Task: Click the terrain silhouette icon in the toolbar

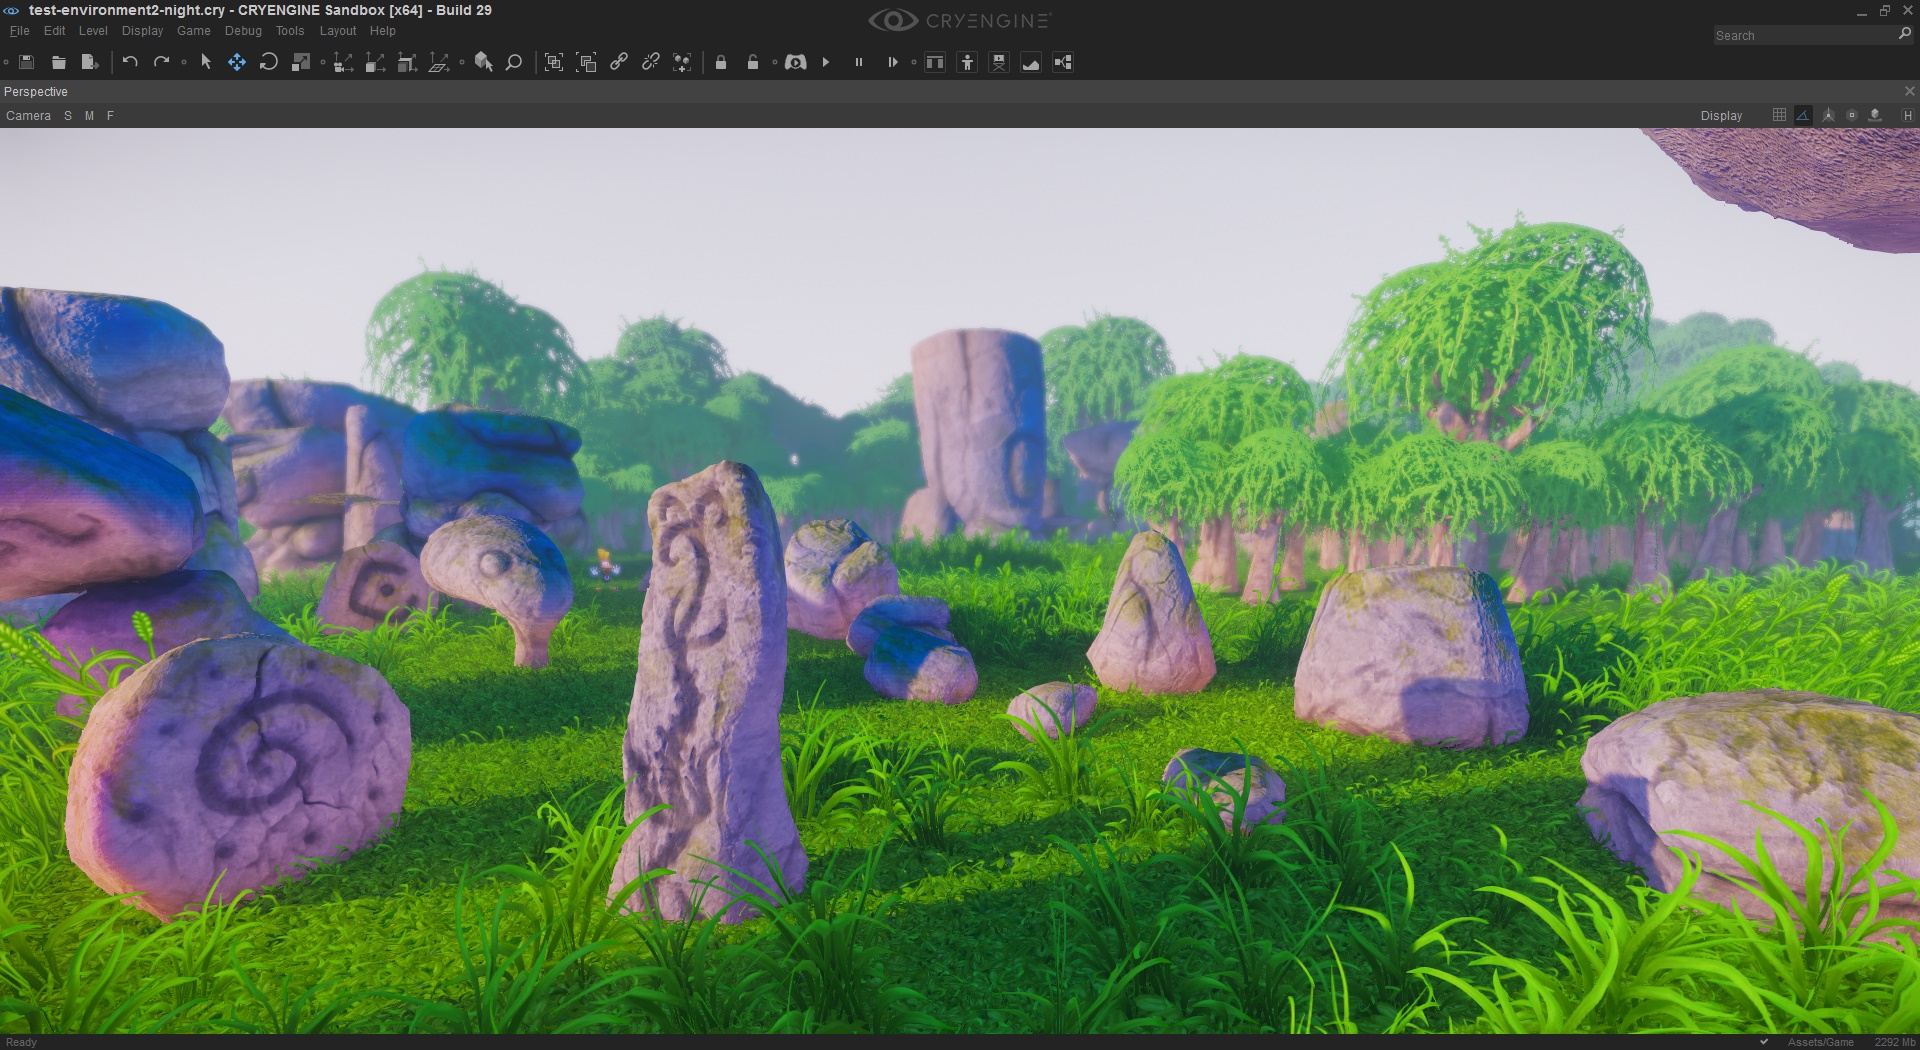Action: click(x=1031, y=63)
